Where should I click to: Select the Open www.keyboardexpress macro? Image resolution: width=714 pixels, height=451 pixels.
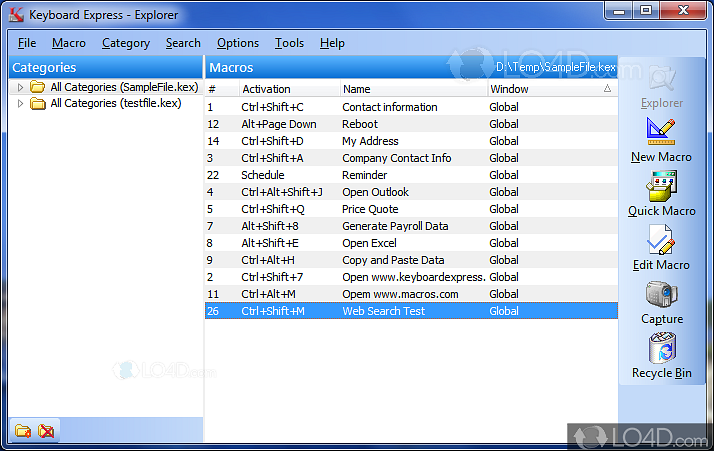click(x=411, y=277)
